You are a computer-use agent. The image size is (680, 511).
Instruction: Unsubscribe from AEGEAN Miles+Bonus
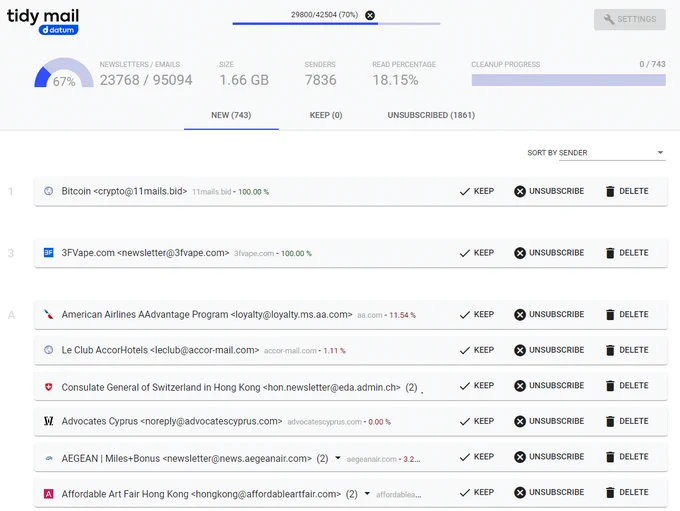click(x=549, y=457)
